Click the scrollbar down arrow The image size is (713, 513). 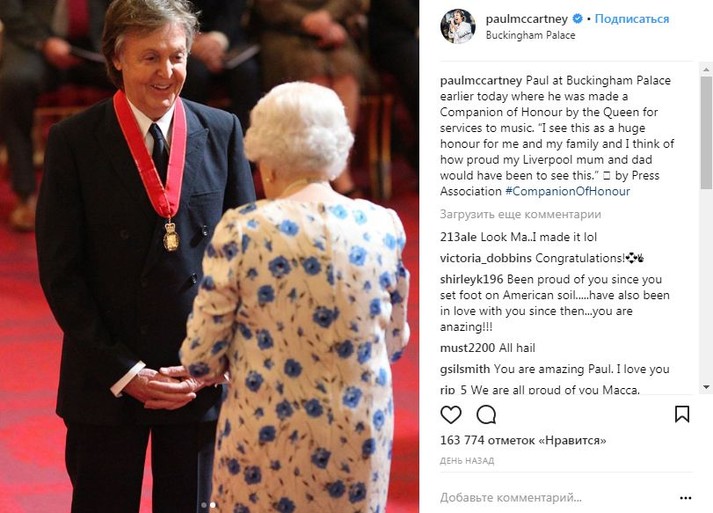pos(706,387)
